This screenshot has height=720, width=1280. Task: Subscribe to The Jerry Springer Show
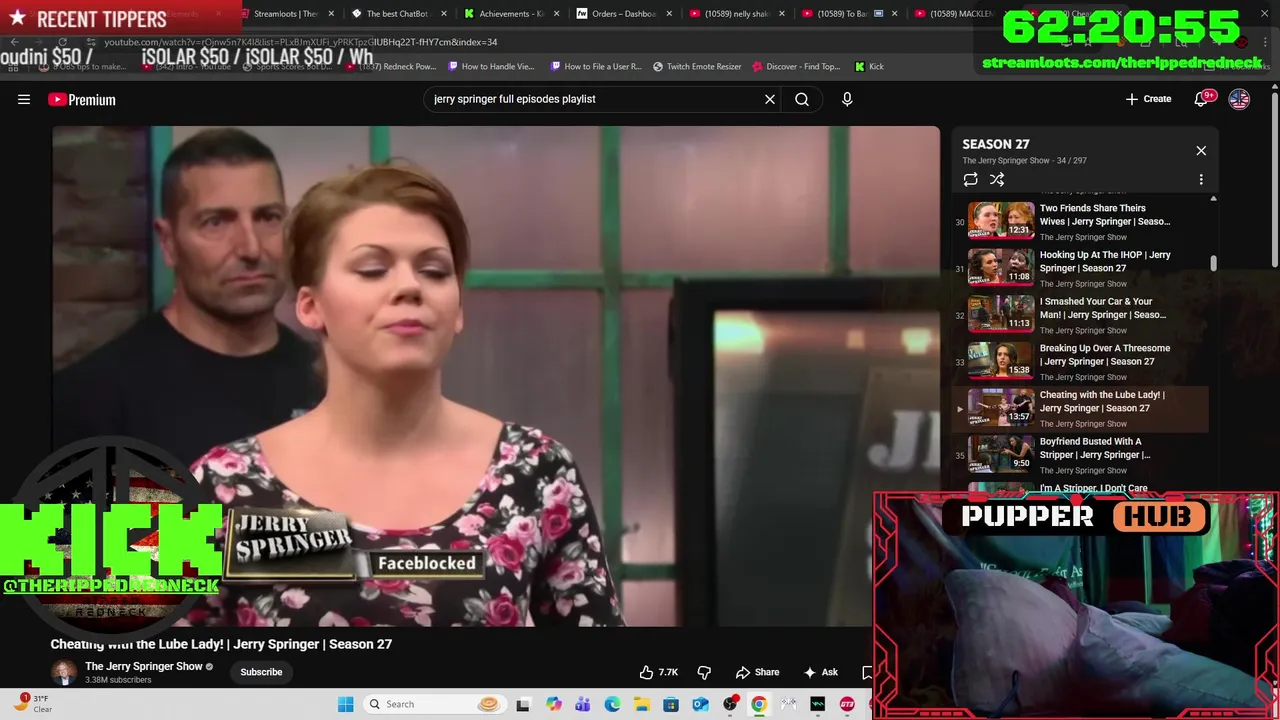coord(261,672)
